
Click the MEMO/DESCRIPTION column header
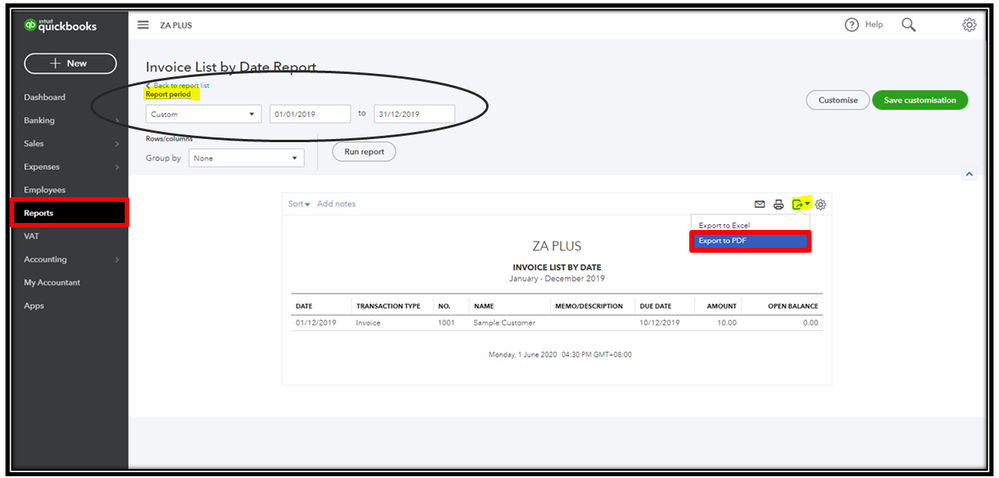(x=589, y=306)
